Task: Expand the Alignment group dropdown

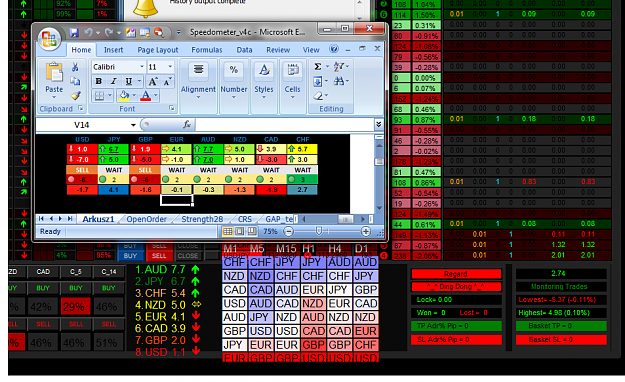Action: point(198,97)
